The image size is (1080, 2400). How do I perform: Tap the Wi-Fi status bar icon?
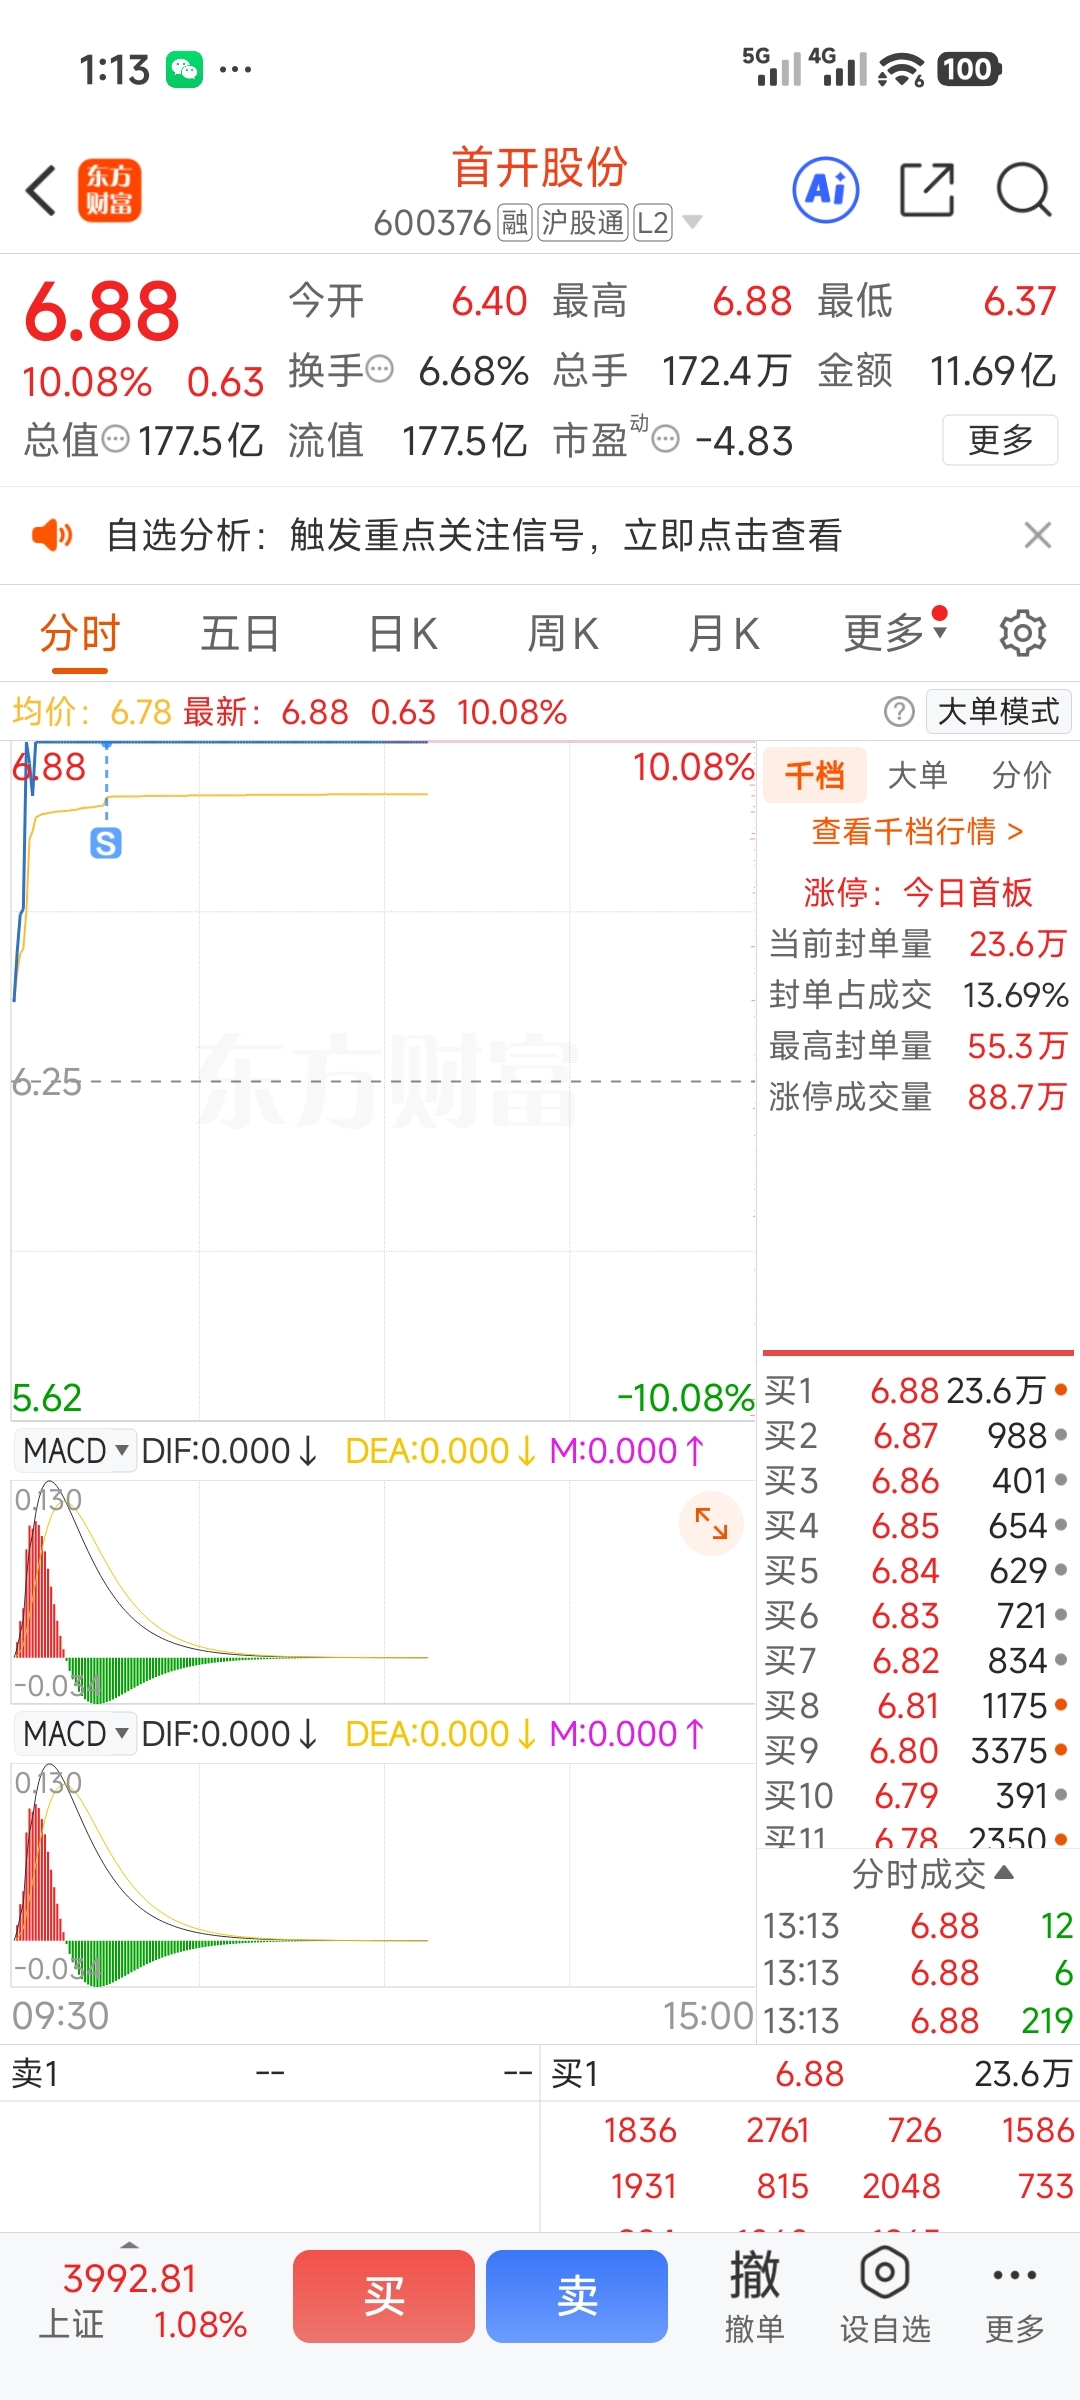(x=901, y=69)
